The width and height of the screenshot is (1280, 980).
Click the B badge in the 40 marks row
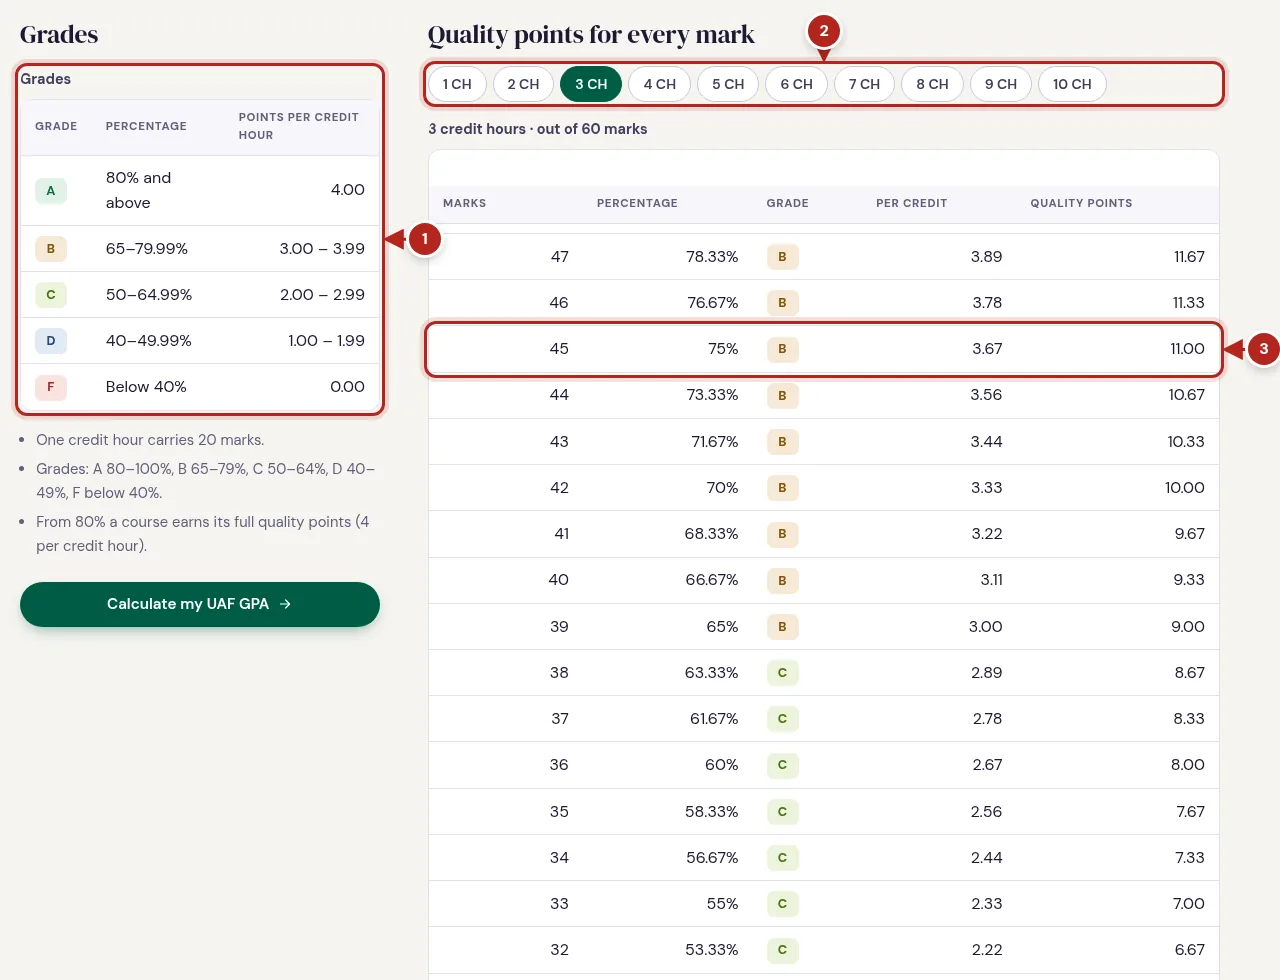click(782, 580)
